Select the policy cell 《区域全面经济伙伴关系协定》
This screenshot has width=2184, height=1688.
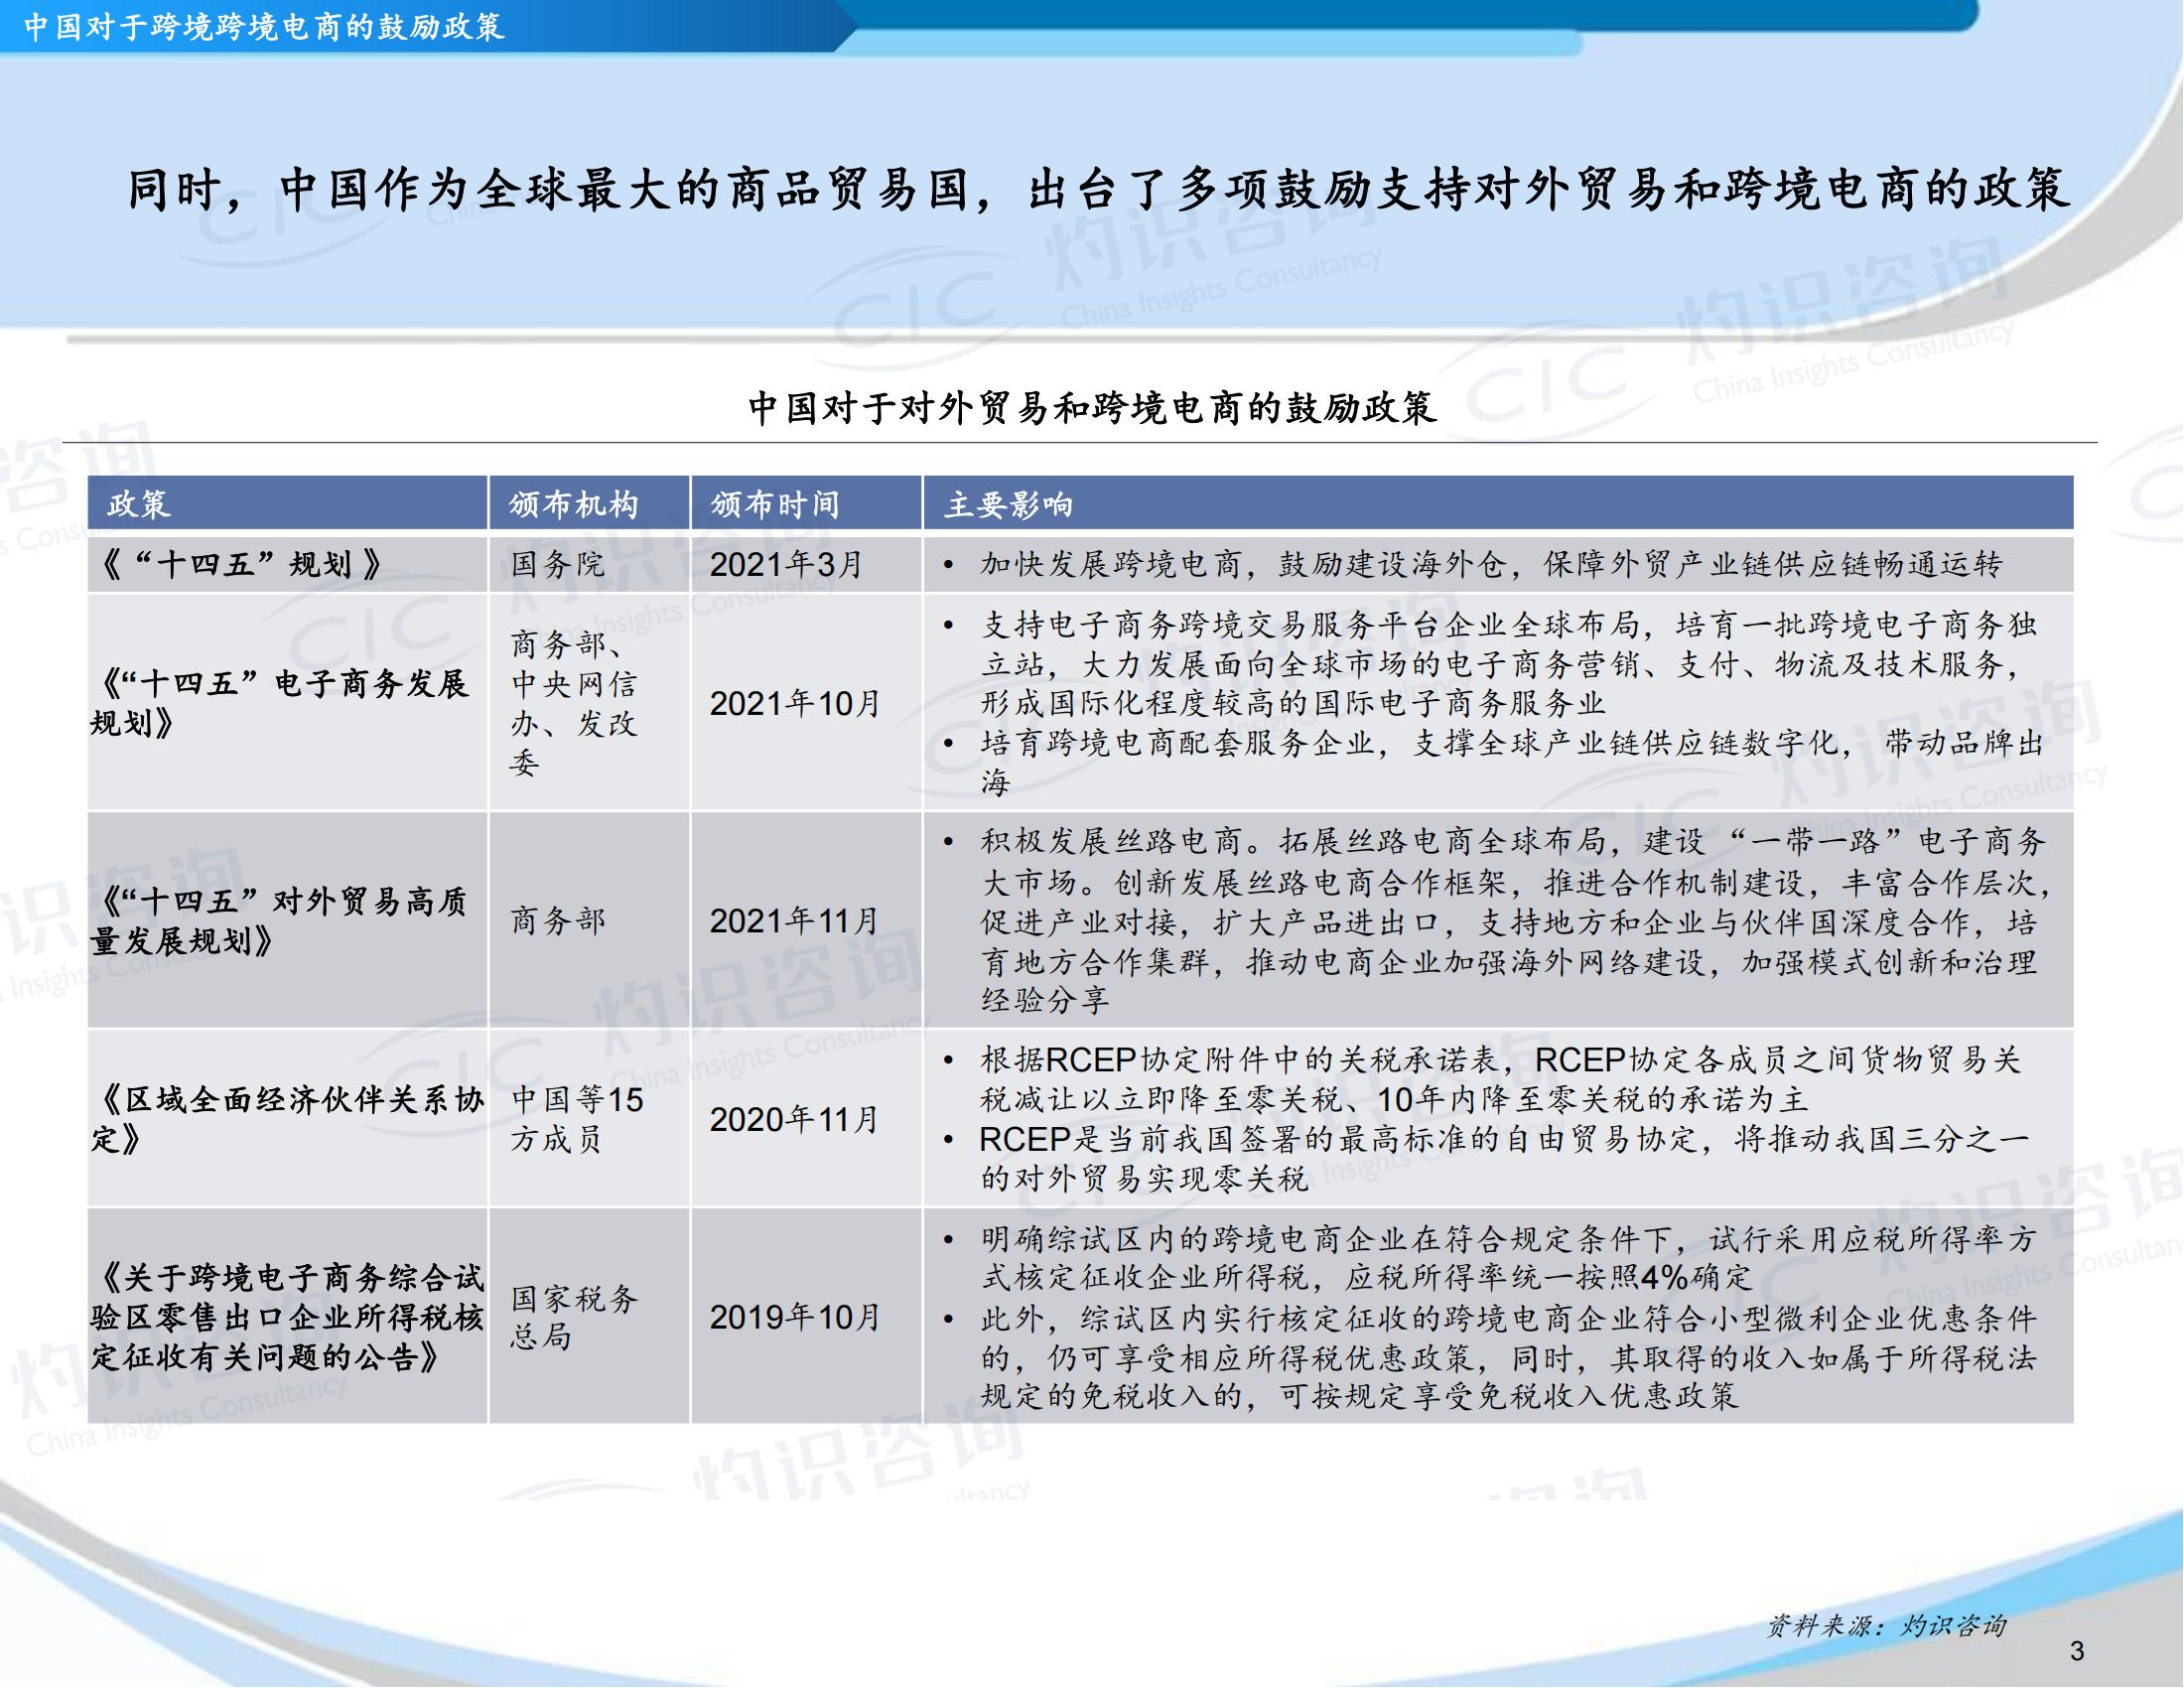pos(288,1118)
